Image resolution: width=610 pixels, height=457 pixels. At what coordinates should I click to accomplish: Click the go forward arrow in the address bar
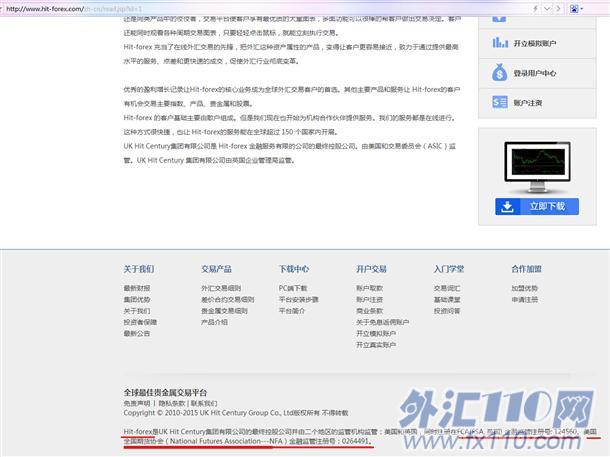pyautogui.click(x=558, y=9)
